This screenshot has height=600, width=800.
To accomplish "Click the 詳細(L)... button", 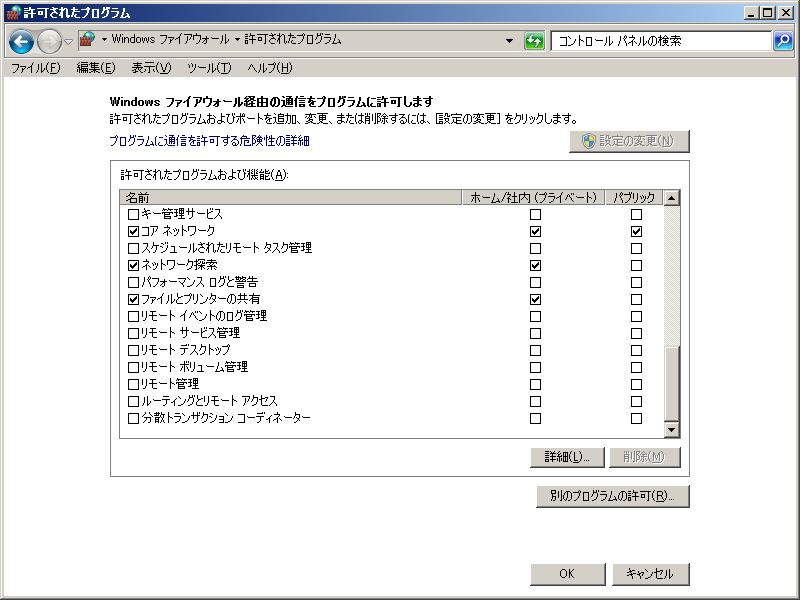I will (x=567, y=457).
